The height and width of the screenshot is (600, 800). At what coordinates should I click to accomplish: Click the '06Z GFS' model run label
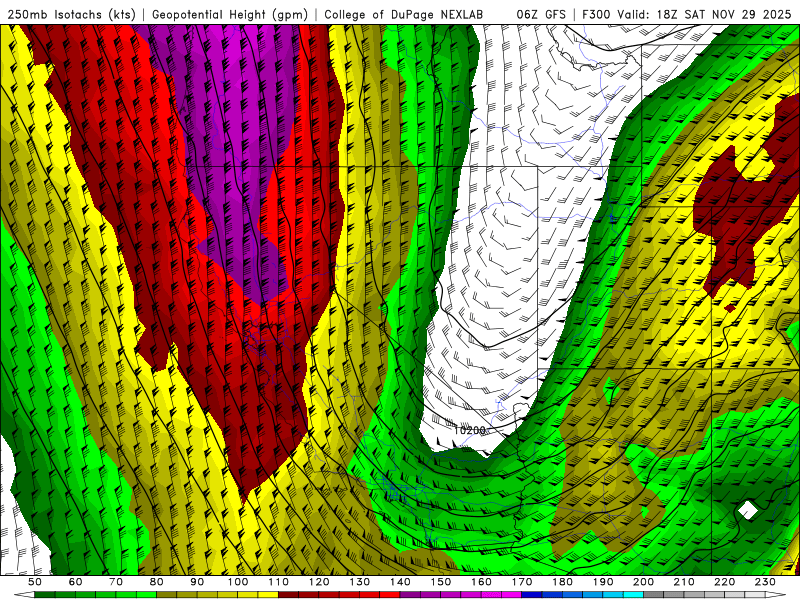tap(540, 15)
